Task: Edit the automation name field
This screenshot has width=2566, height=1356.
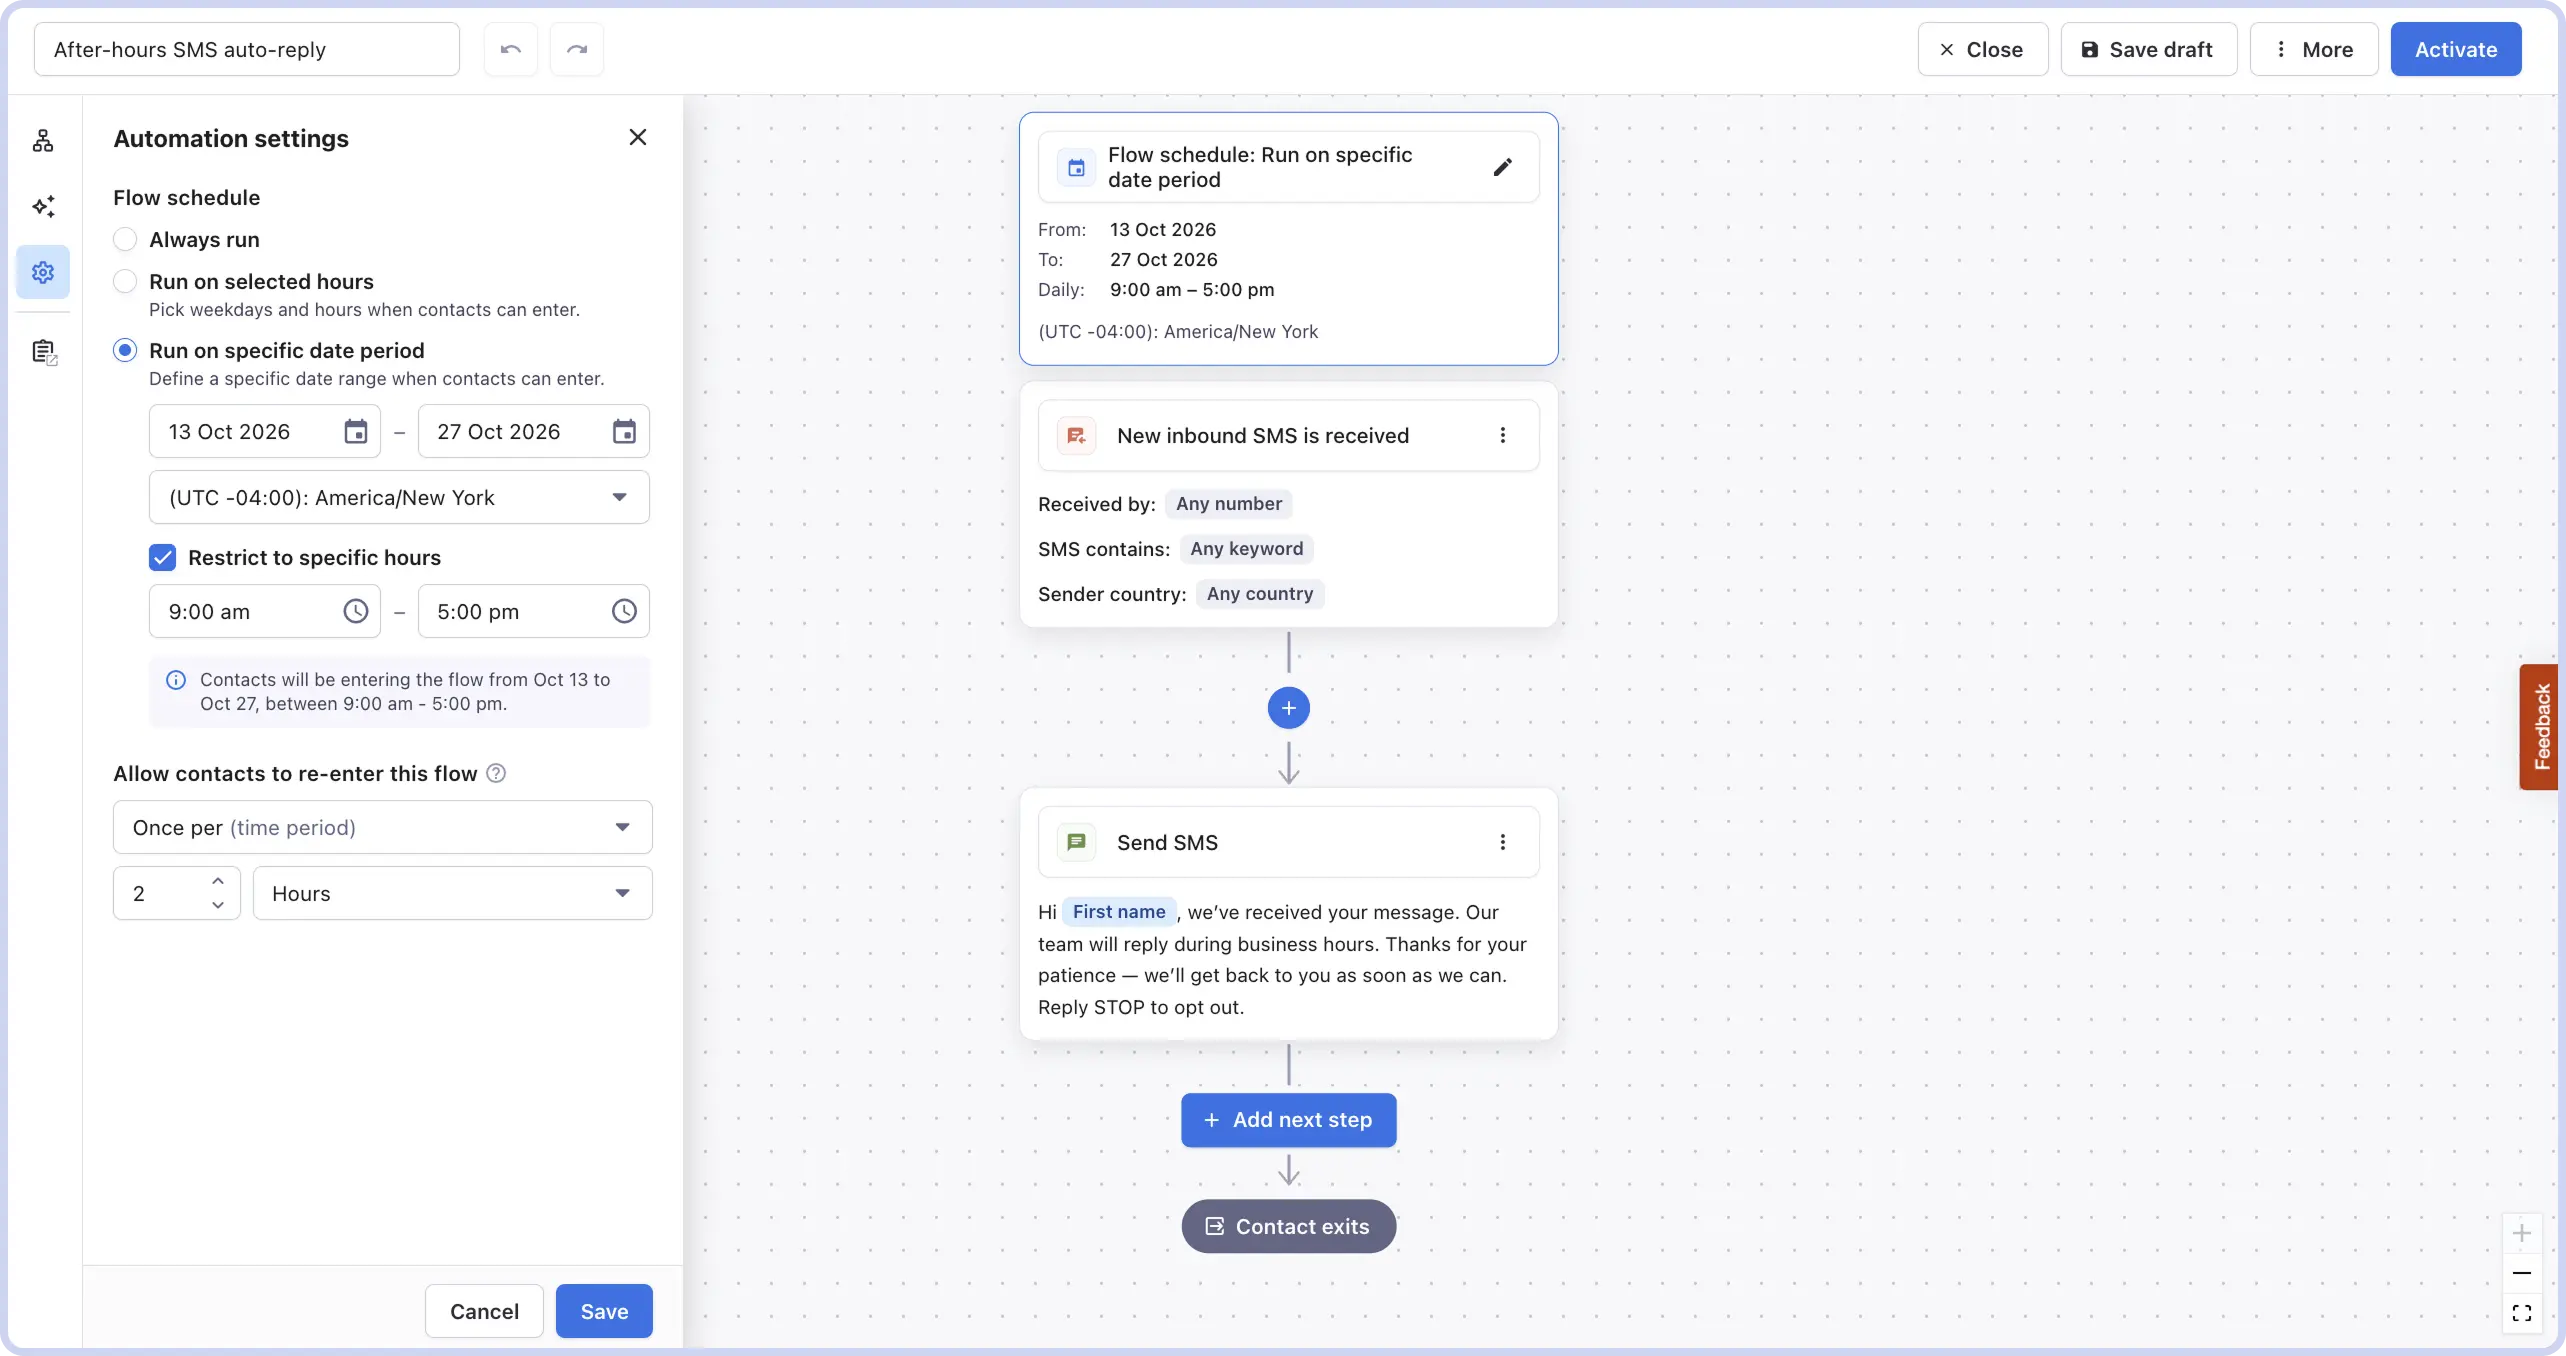Action: pos(247,49)
